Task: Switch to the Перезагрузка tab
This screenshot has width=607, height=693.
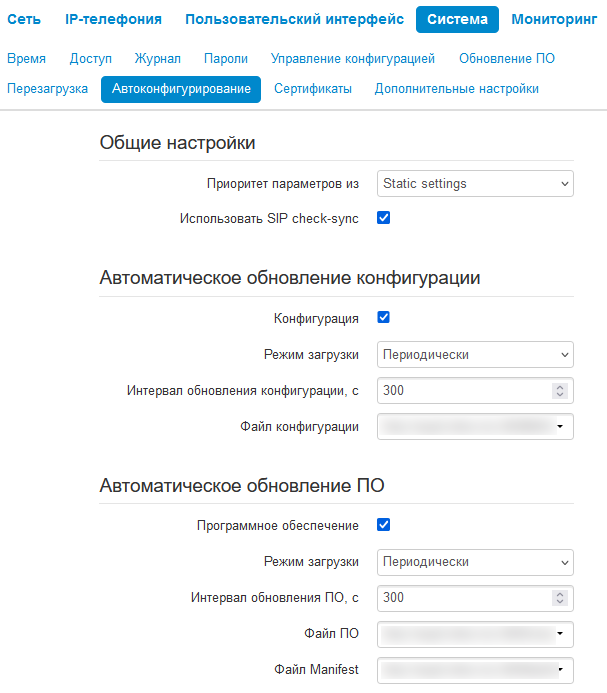Action: click(47, 89)
